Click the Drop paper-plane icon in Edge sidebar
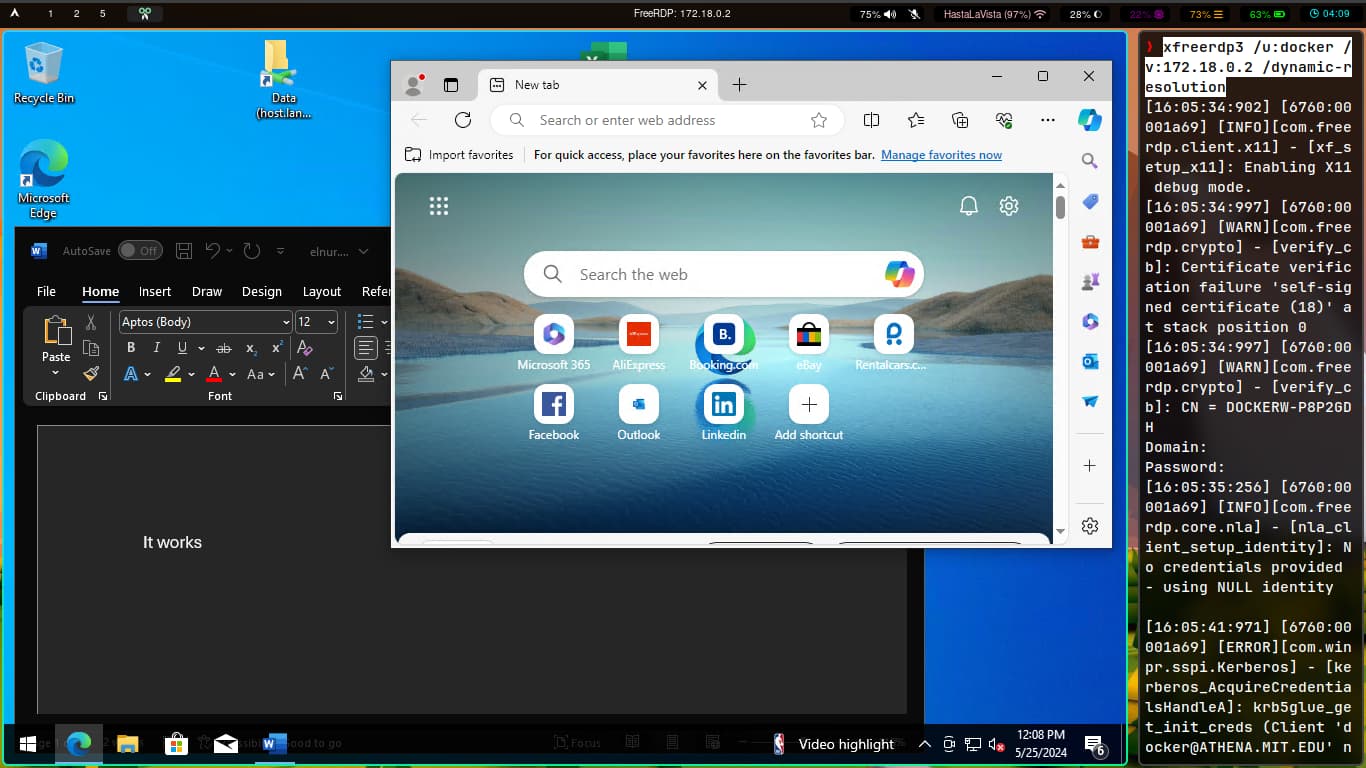1366x768 pixels. coord(1090,401)
